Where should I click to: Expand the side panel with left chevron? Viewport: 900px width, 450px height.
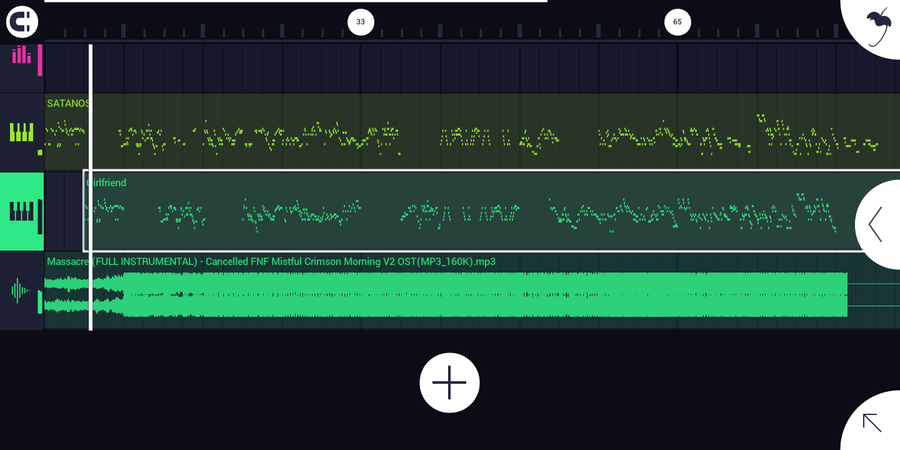(x=878, y=224)
